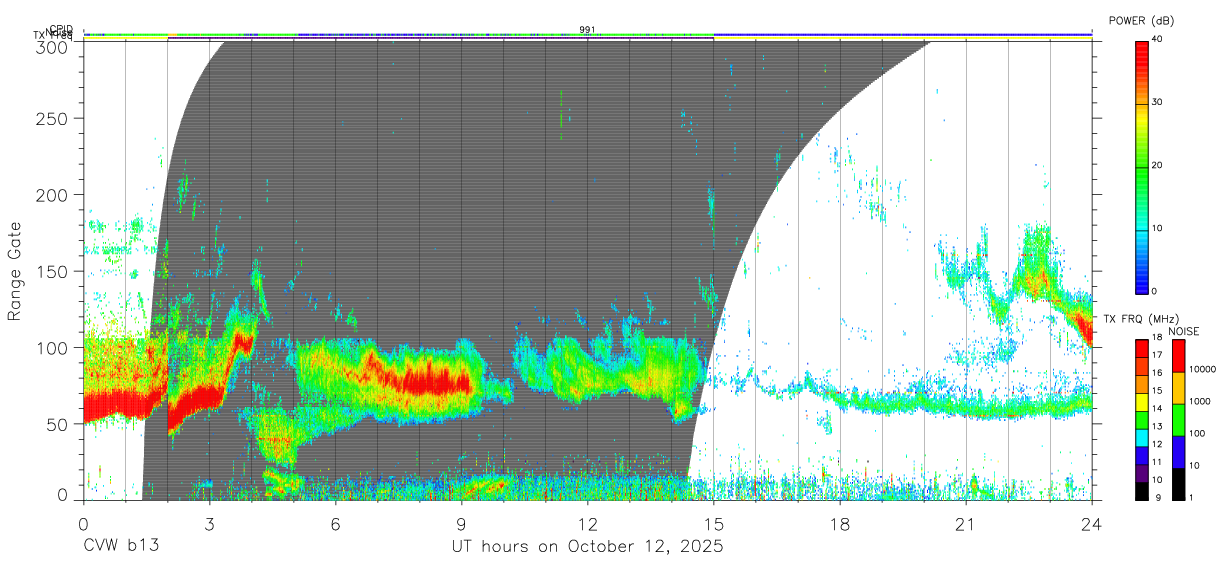1228x567 pixels.
Task: Click the 'POWER (dB)' legend title
Action: point(1142,20)
